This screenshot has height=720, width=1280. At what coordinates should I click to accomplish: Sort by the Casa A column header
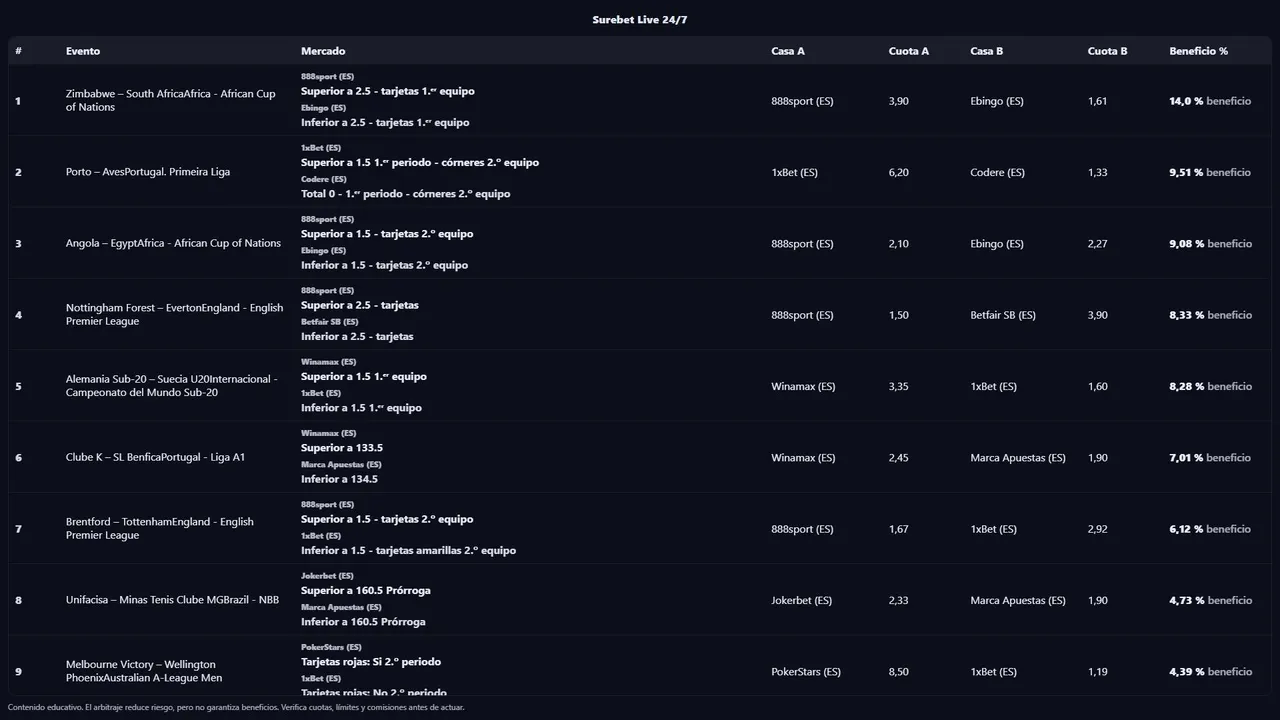pos(788,51)
